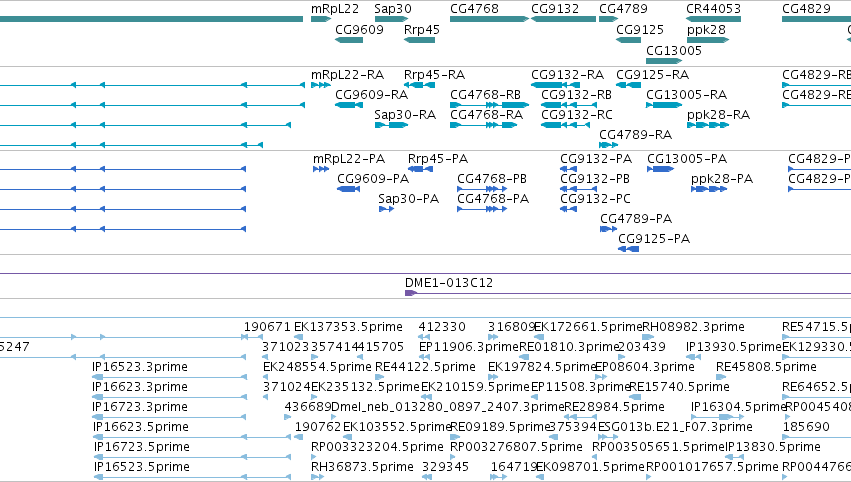Click the mRpL22-RA transcript label

[347, 74]
